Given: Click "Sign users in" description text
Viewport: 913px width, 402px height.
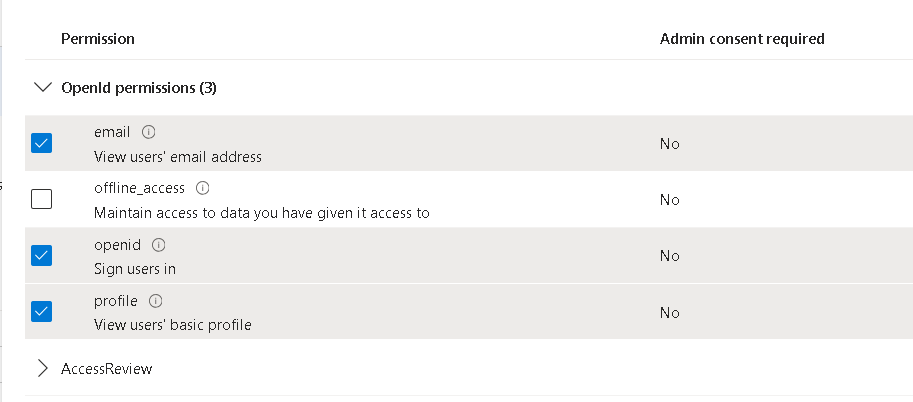Looking at the screenshot, I should tap(135, 269).
